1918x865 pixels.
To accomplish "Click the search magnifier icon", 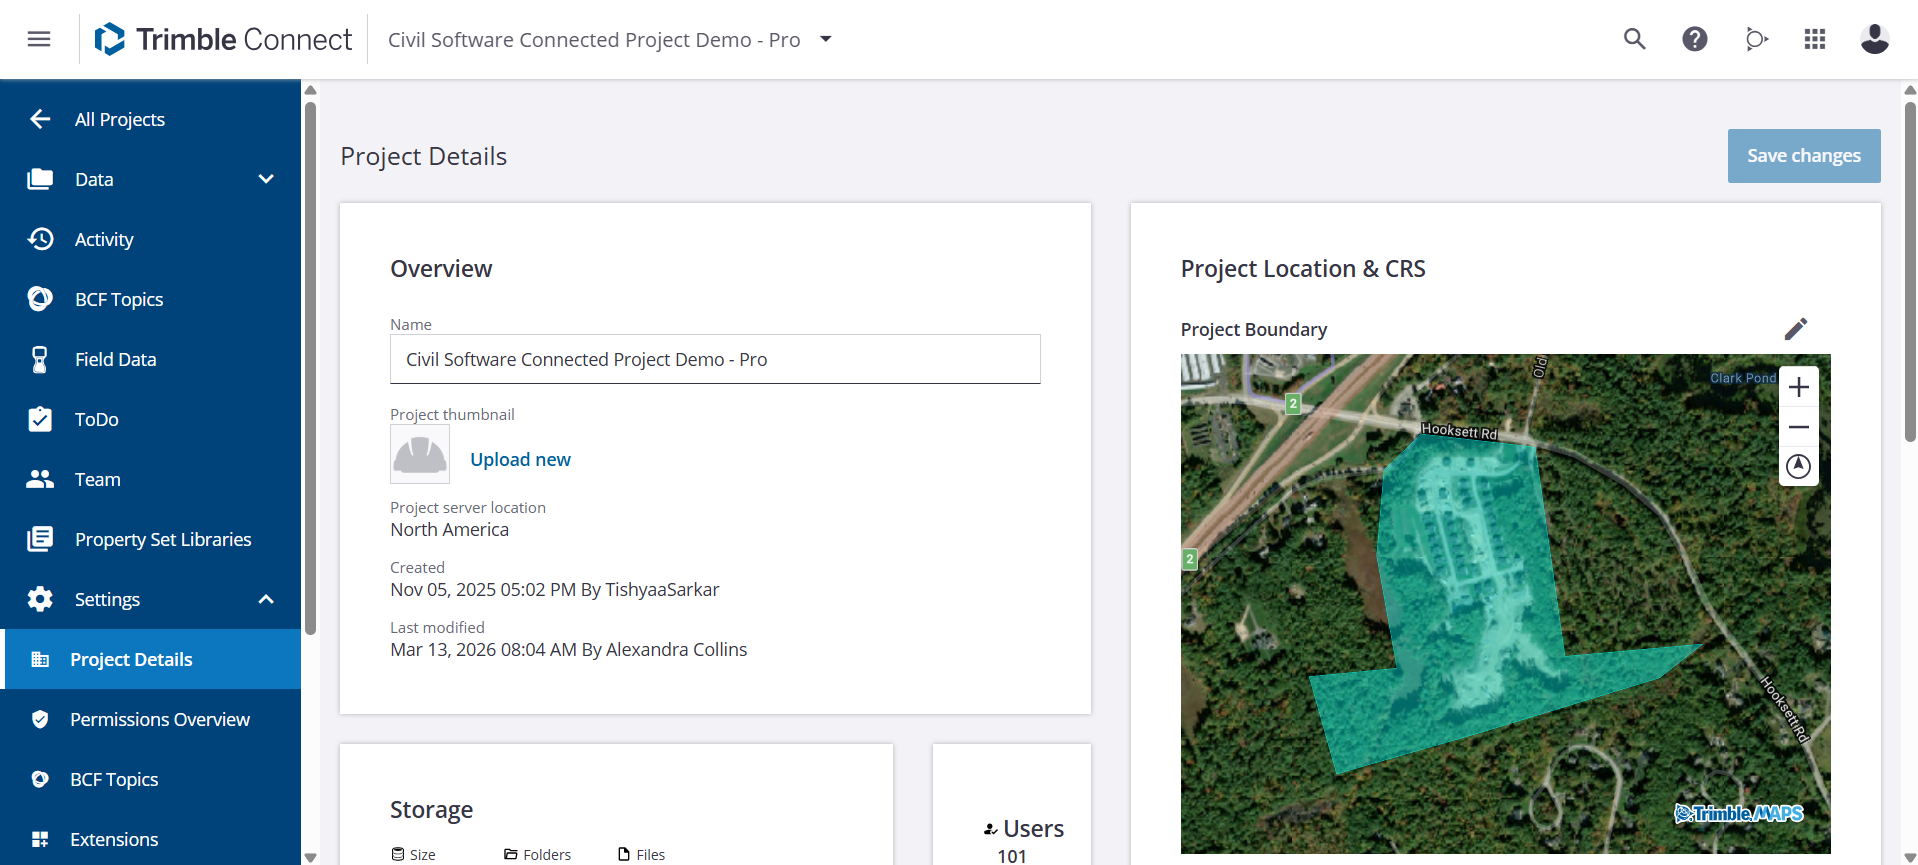I will click(1634, 39).
